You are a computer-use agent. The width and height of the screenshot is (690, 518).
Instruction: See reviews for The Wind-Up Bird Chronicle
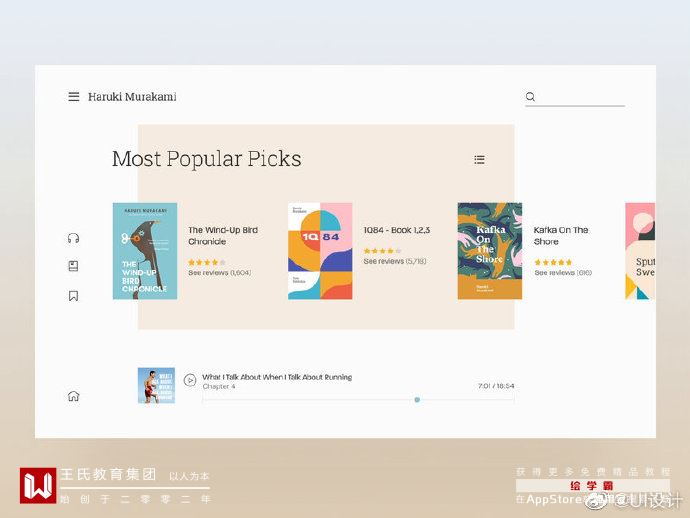[x=219, y=273]
